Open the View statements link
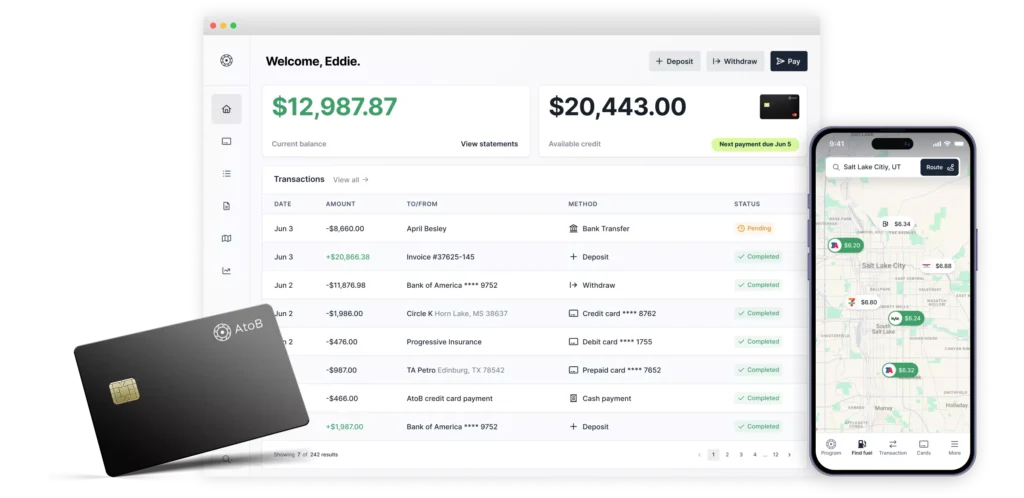The image size is (1024, 498). click(x=489, y=144)
